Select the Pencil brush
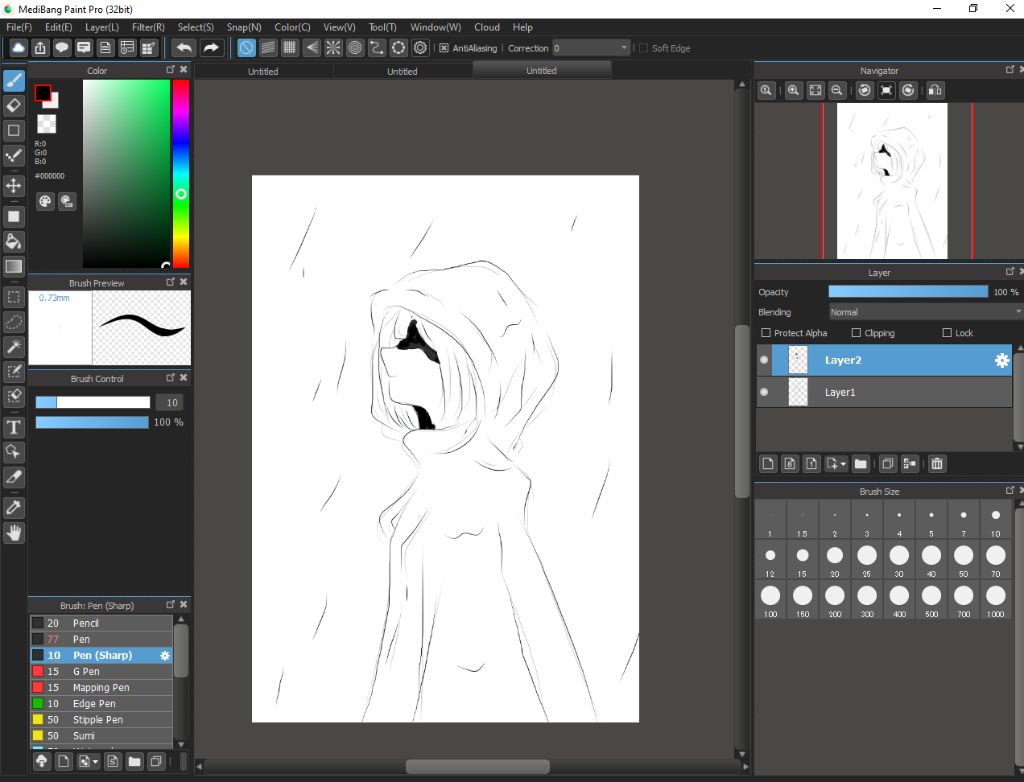Viewport: 1024px width, 782px height. (x=101, y=623)
